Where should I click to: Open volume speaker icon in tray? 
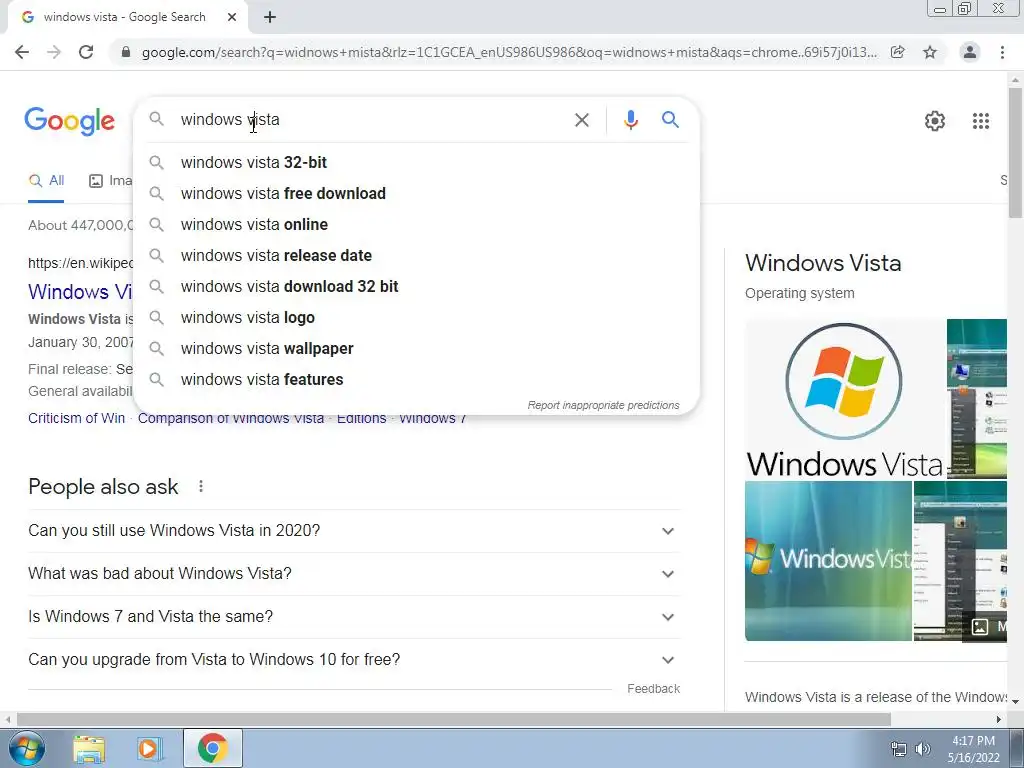tap(922, 749)
